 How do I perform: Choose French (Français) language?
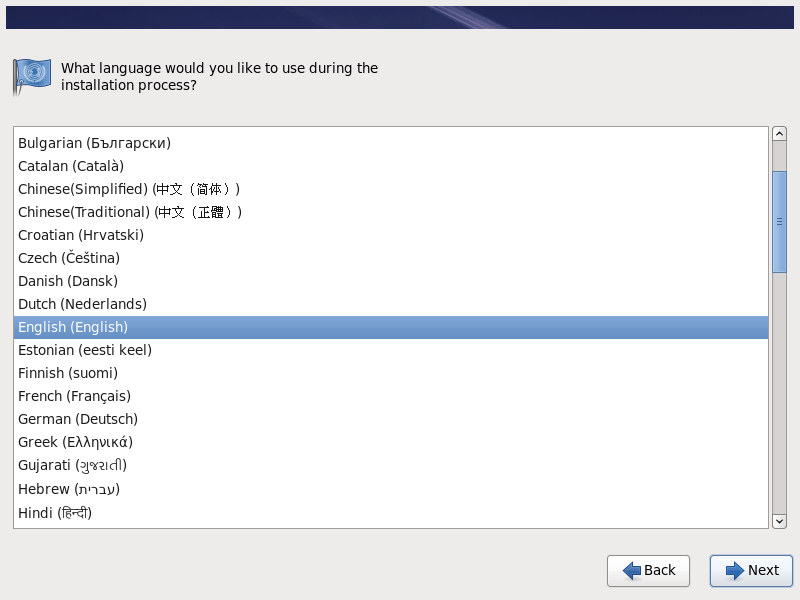[x=74, y=396]
